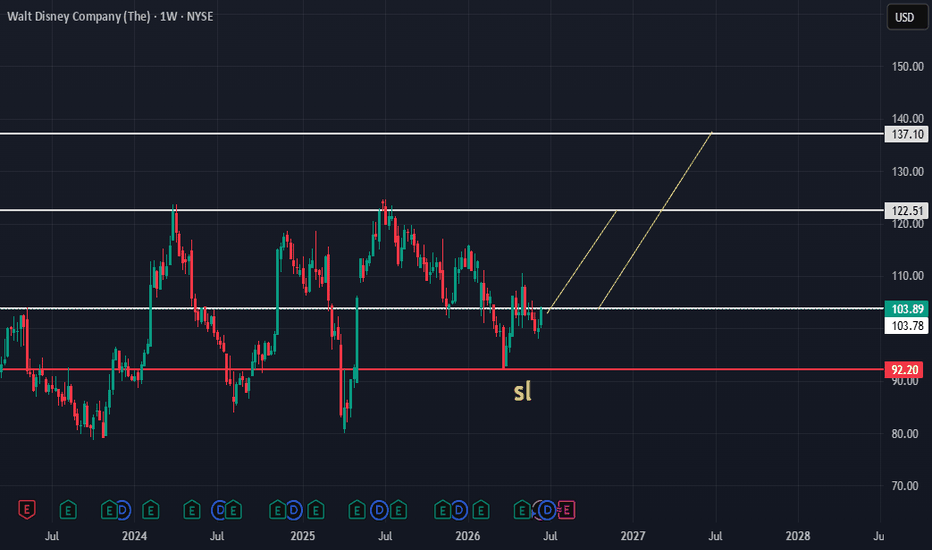The image size is (932, 550).
Task: Click blue dividend marker just before 2024
Action: 122,510
